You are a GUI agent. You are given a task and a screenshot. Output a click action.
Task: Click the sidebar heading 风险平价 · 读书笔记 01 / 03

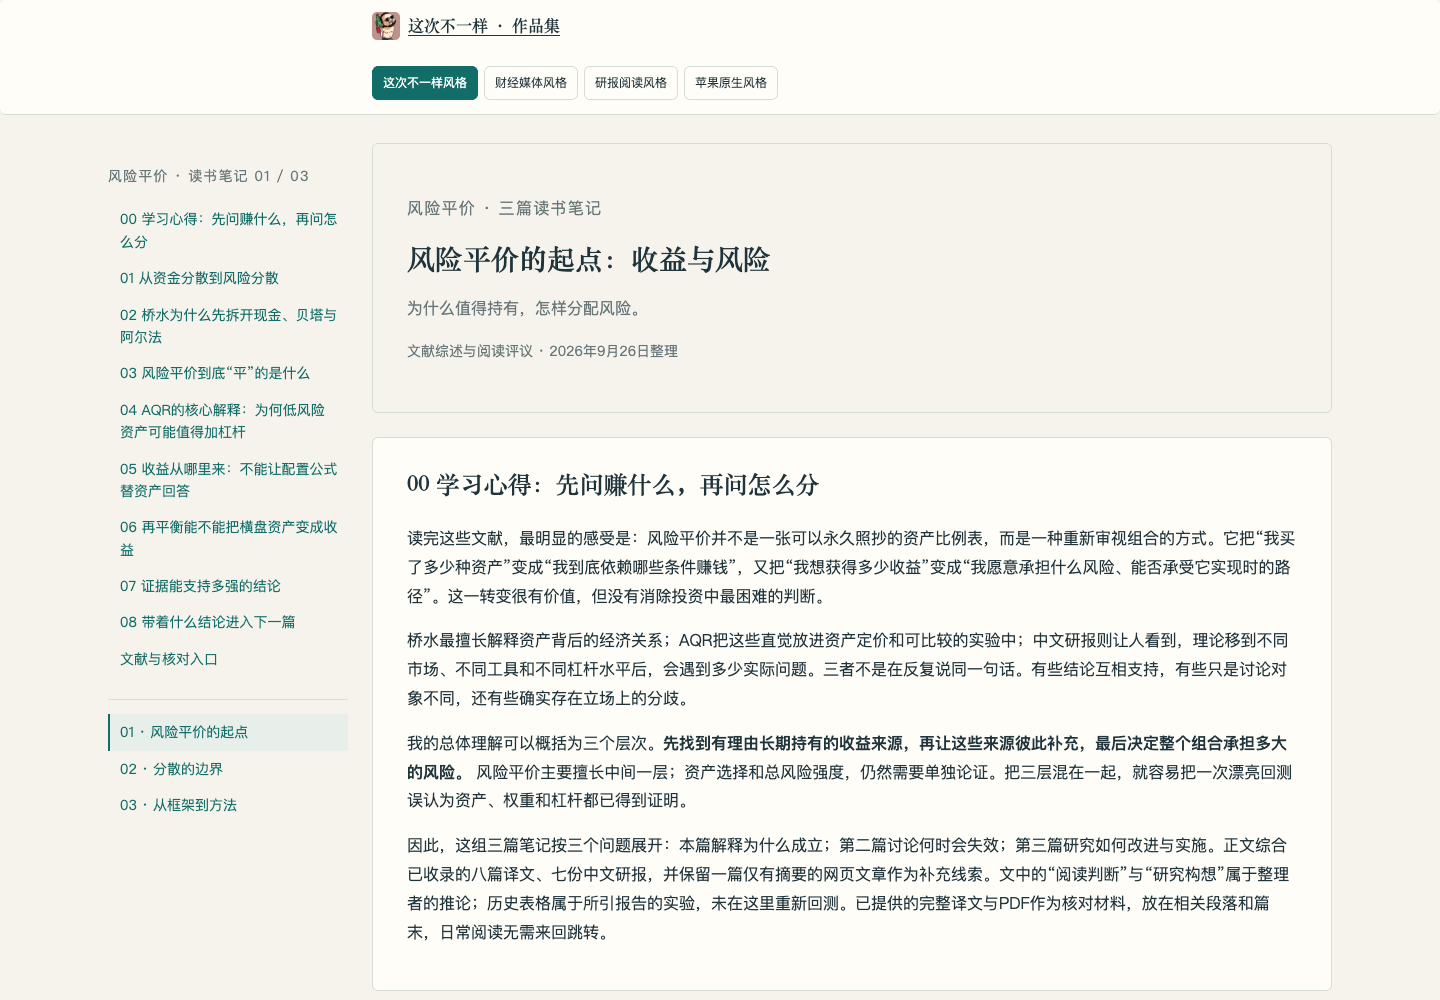208,176
